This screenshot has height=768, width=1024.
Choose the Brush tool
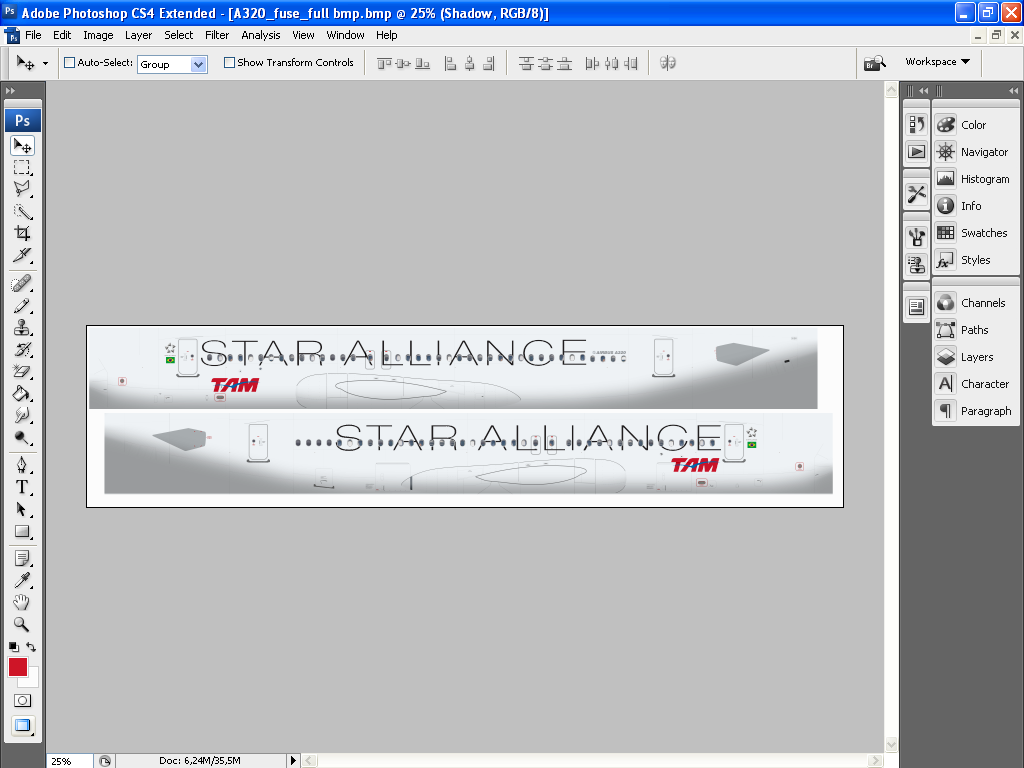point(22,306)
